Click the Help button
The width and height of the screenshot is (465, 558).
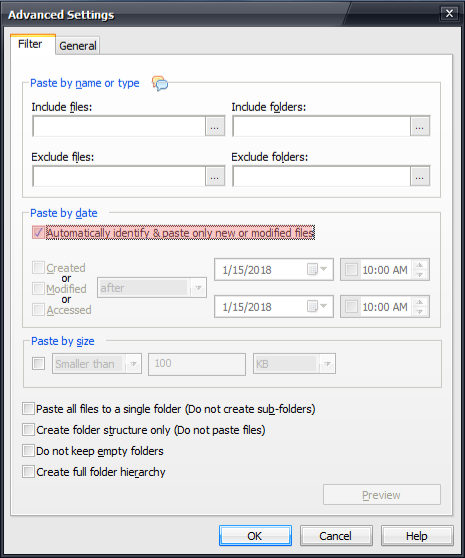[417, 536]
